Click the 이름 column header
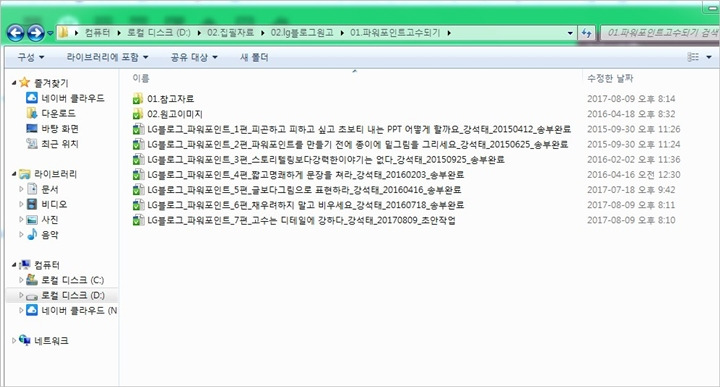The height and width of the screenshot is (387, 720). [141, 79]
